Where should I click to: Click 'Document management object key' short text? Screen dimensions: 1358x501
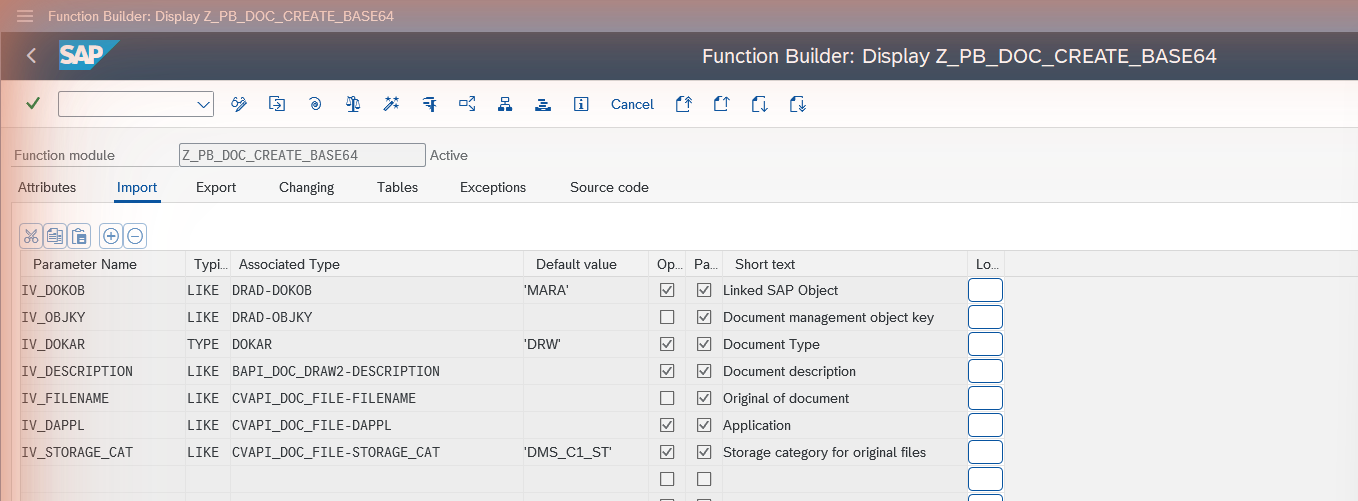828,317
